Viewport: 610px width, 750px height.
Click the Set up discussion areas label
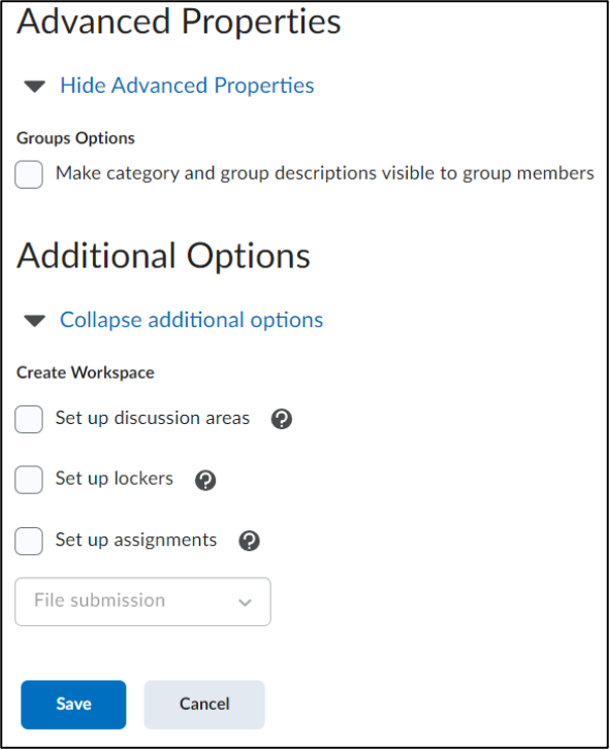click(x=153, y=418)
